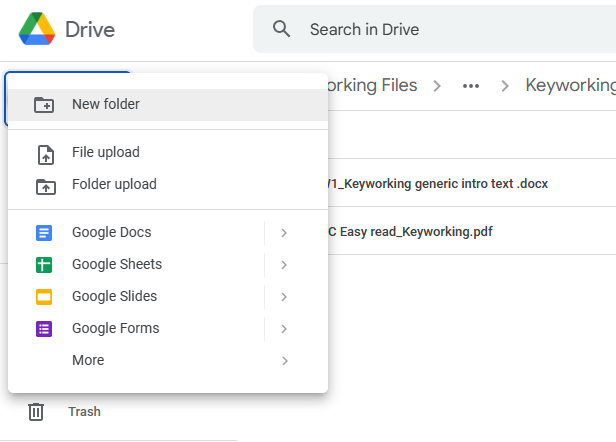Click the New folder icon

point(44,105)
